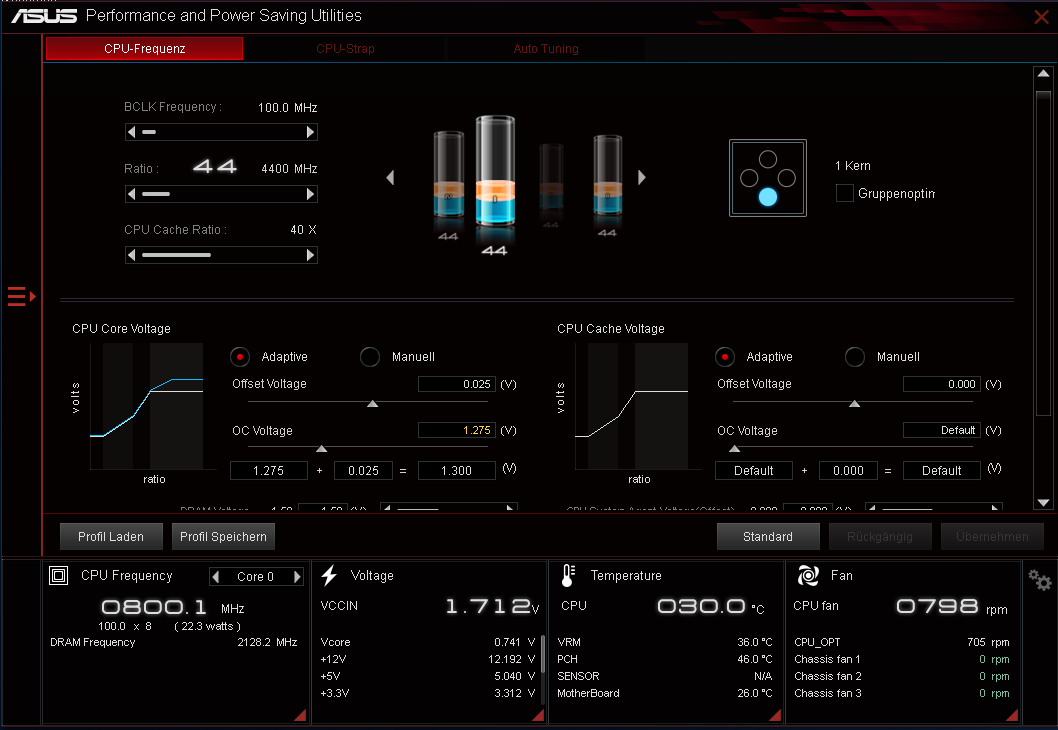This screenshot has height=730, width=1058.
Task: Select the leftmost core cylinder
Action: (448, 174)
